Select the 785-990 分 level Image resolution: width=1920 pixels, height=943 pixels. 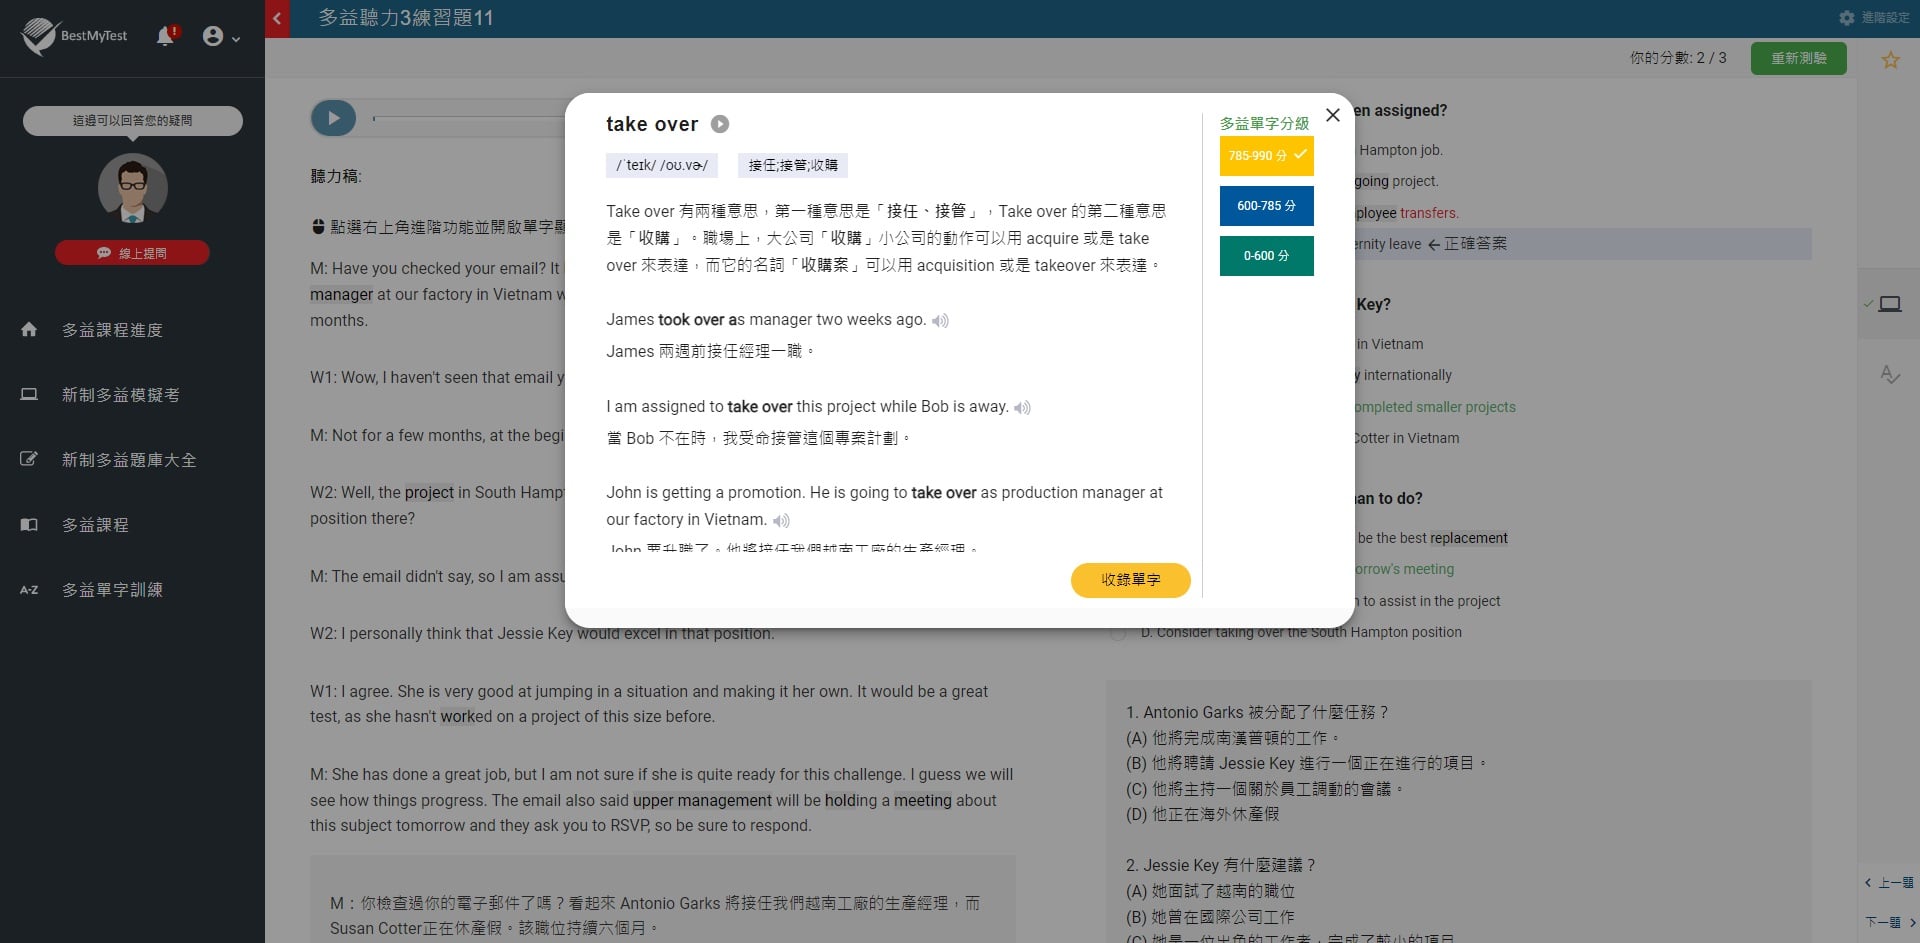(1266, 156)
